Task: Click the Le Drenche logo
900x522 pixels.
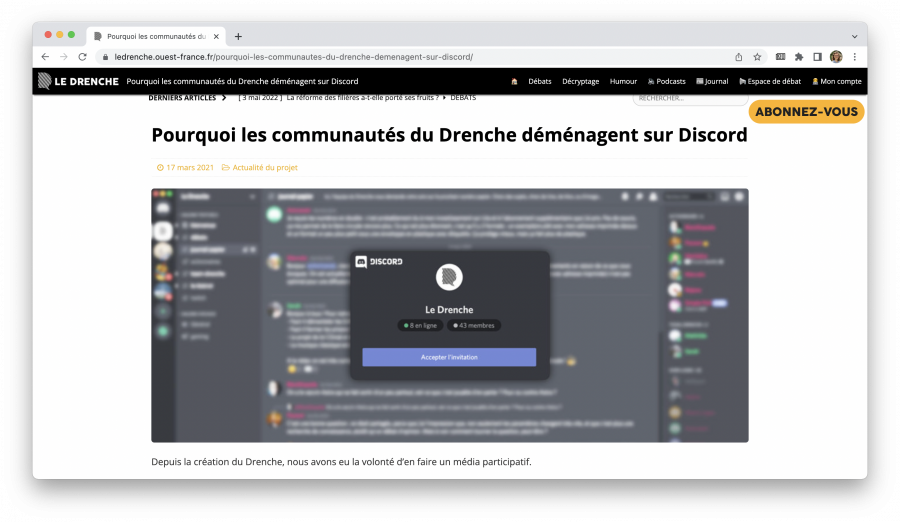Action: tap(78, 81)
